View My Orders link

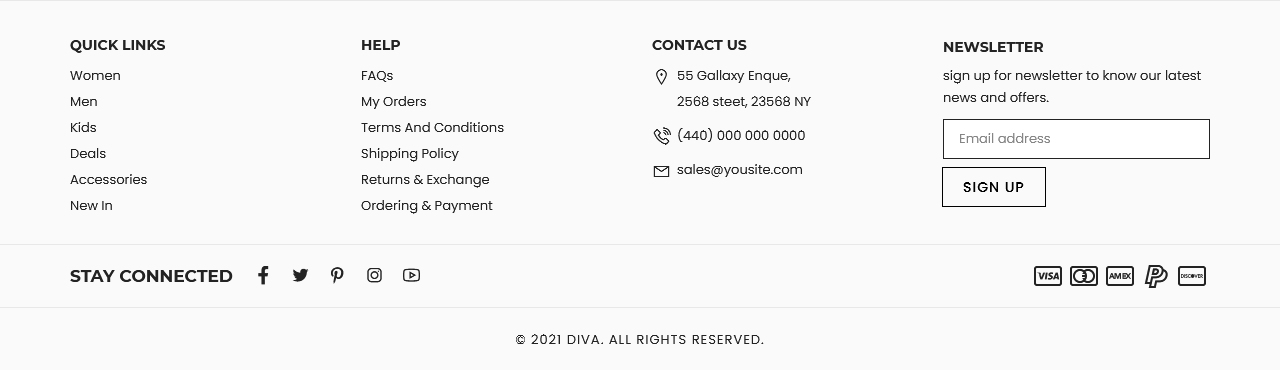[394, 102]
